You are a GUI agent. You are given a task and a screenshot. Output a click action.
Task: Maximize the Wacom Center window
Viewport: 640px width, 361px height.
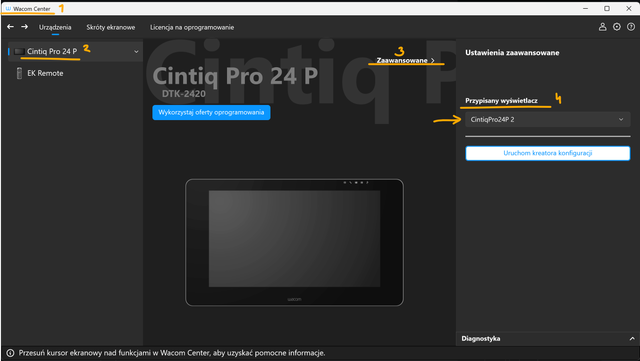click(x=607, y=8)
